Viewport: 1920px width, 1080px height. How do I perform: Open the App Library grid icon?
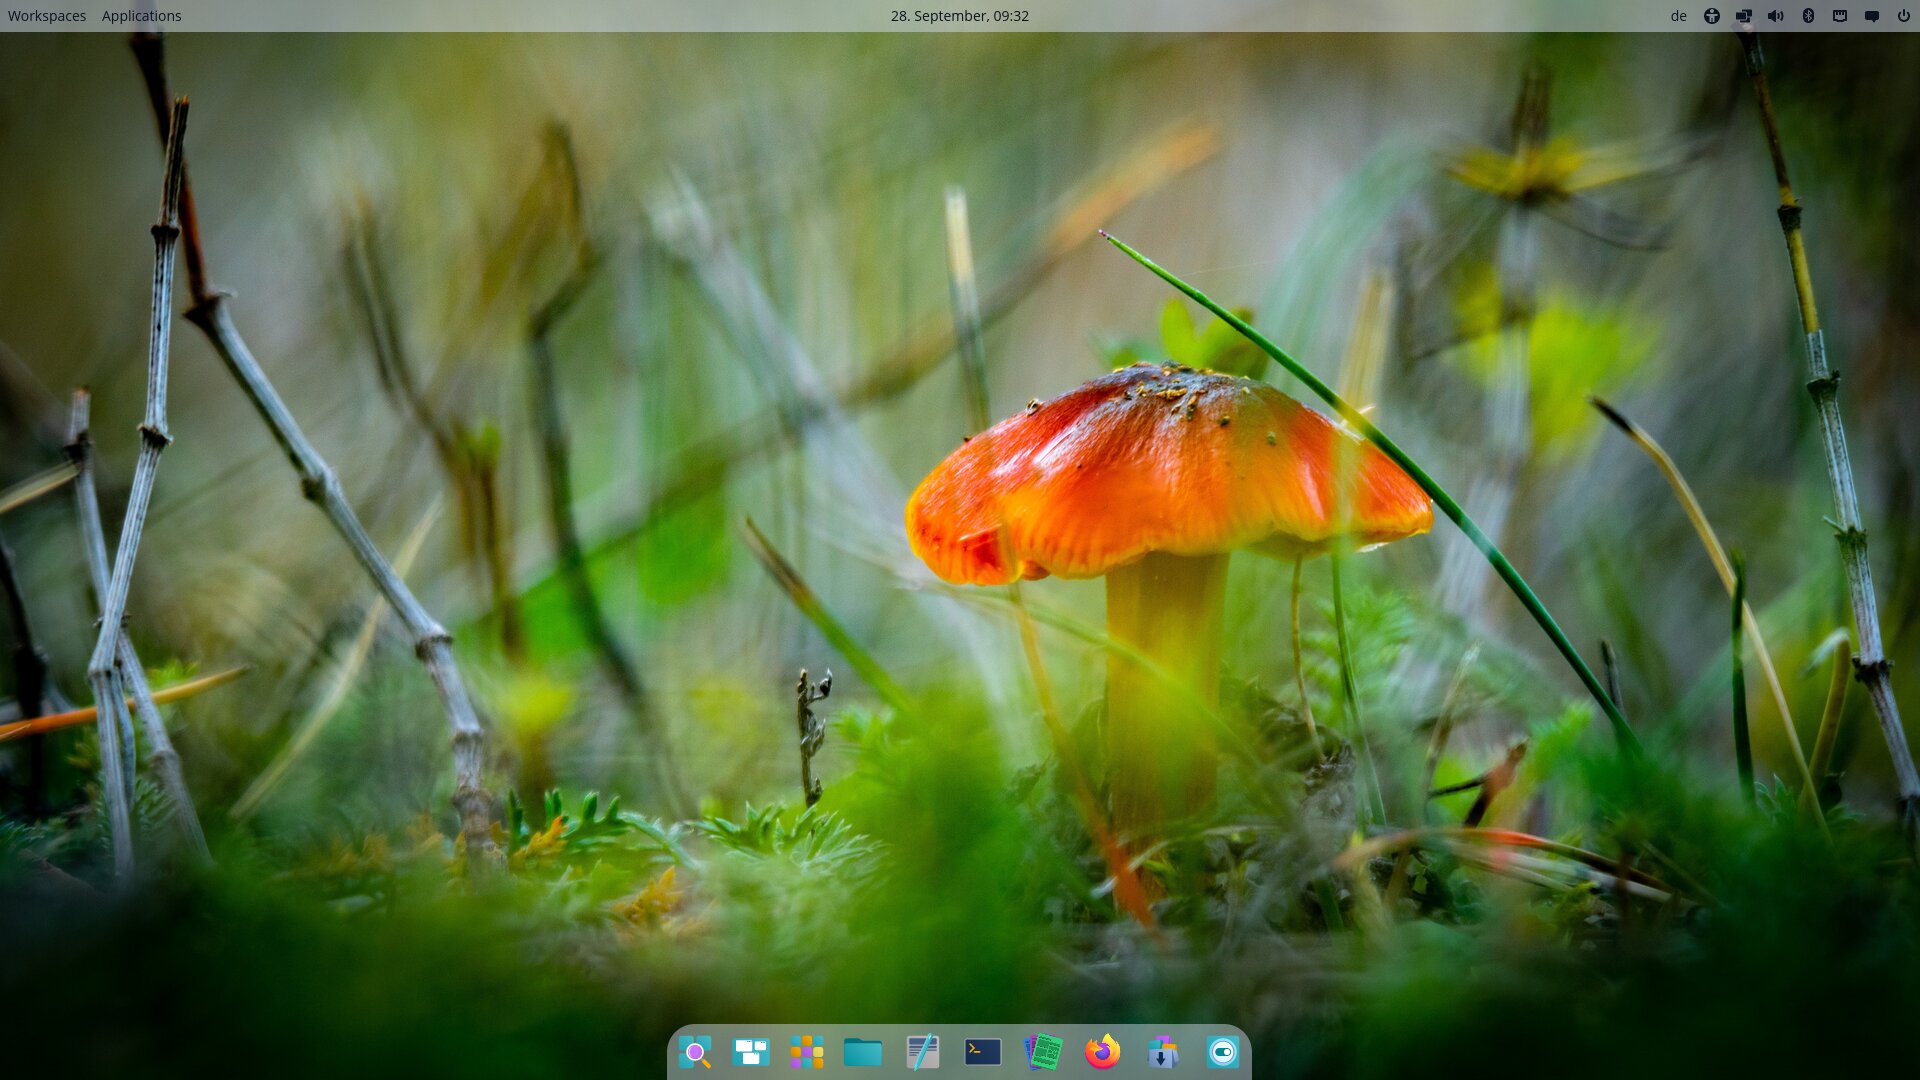tap(807, 1052)
